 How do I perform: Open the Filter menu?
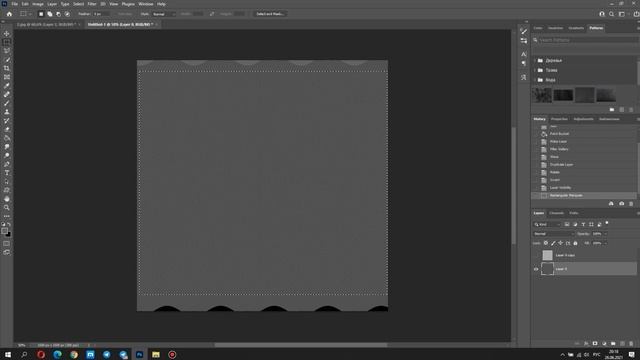pyautogui.click(x=92, y=4)
